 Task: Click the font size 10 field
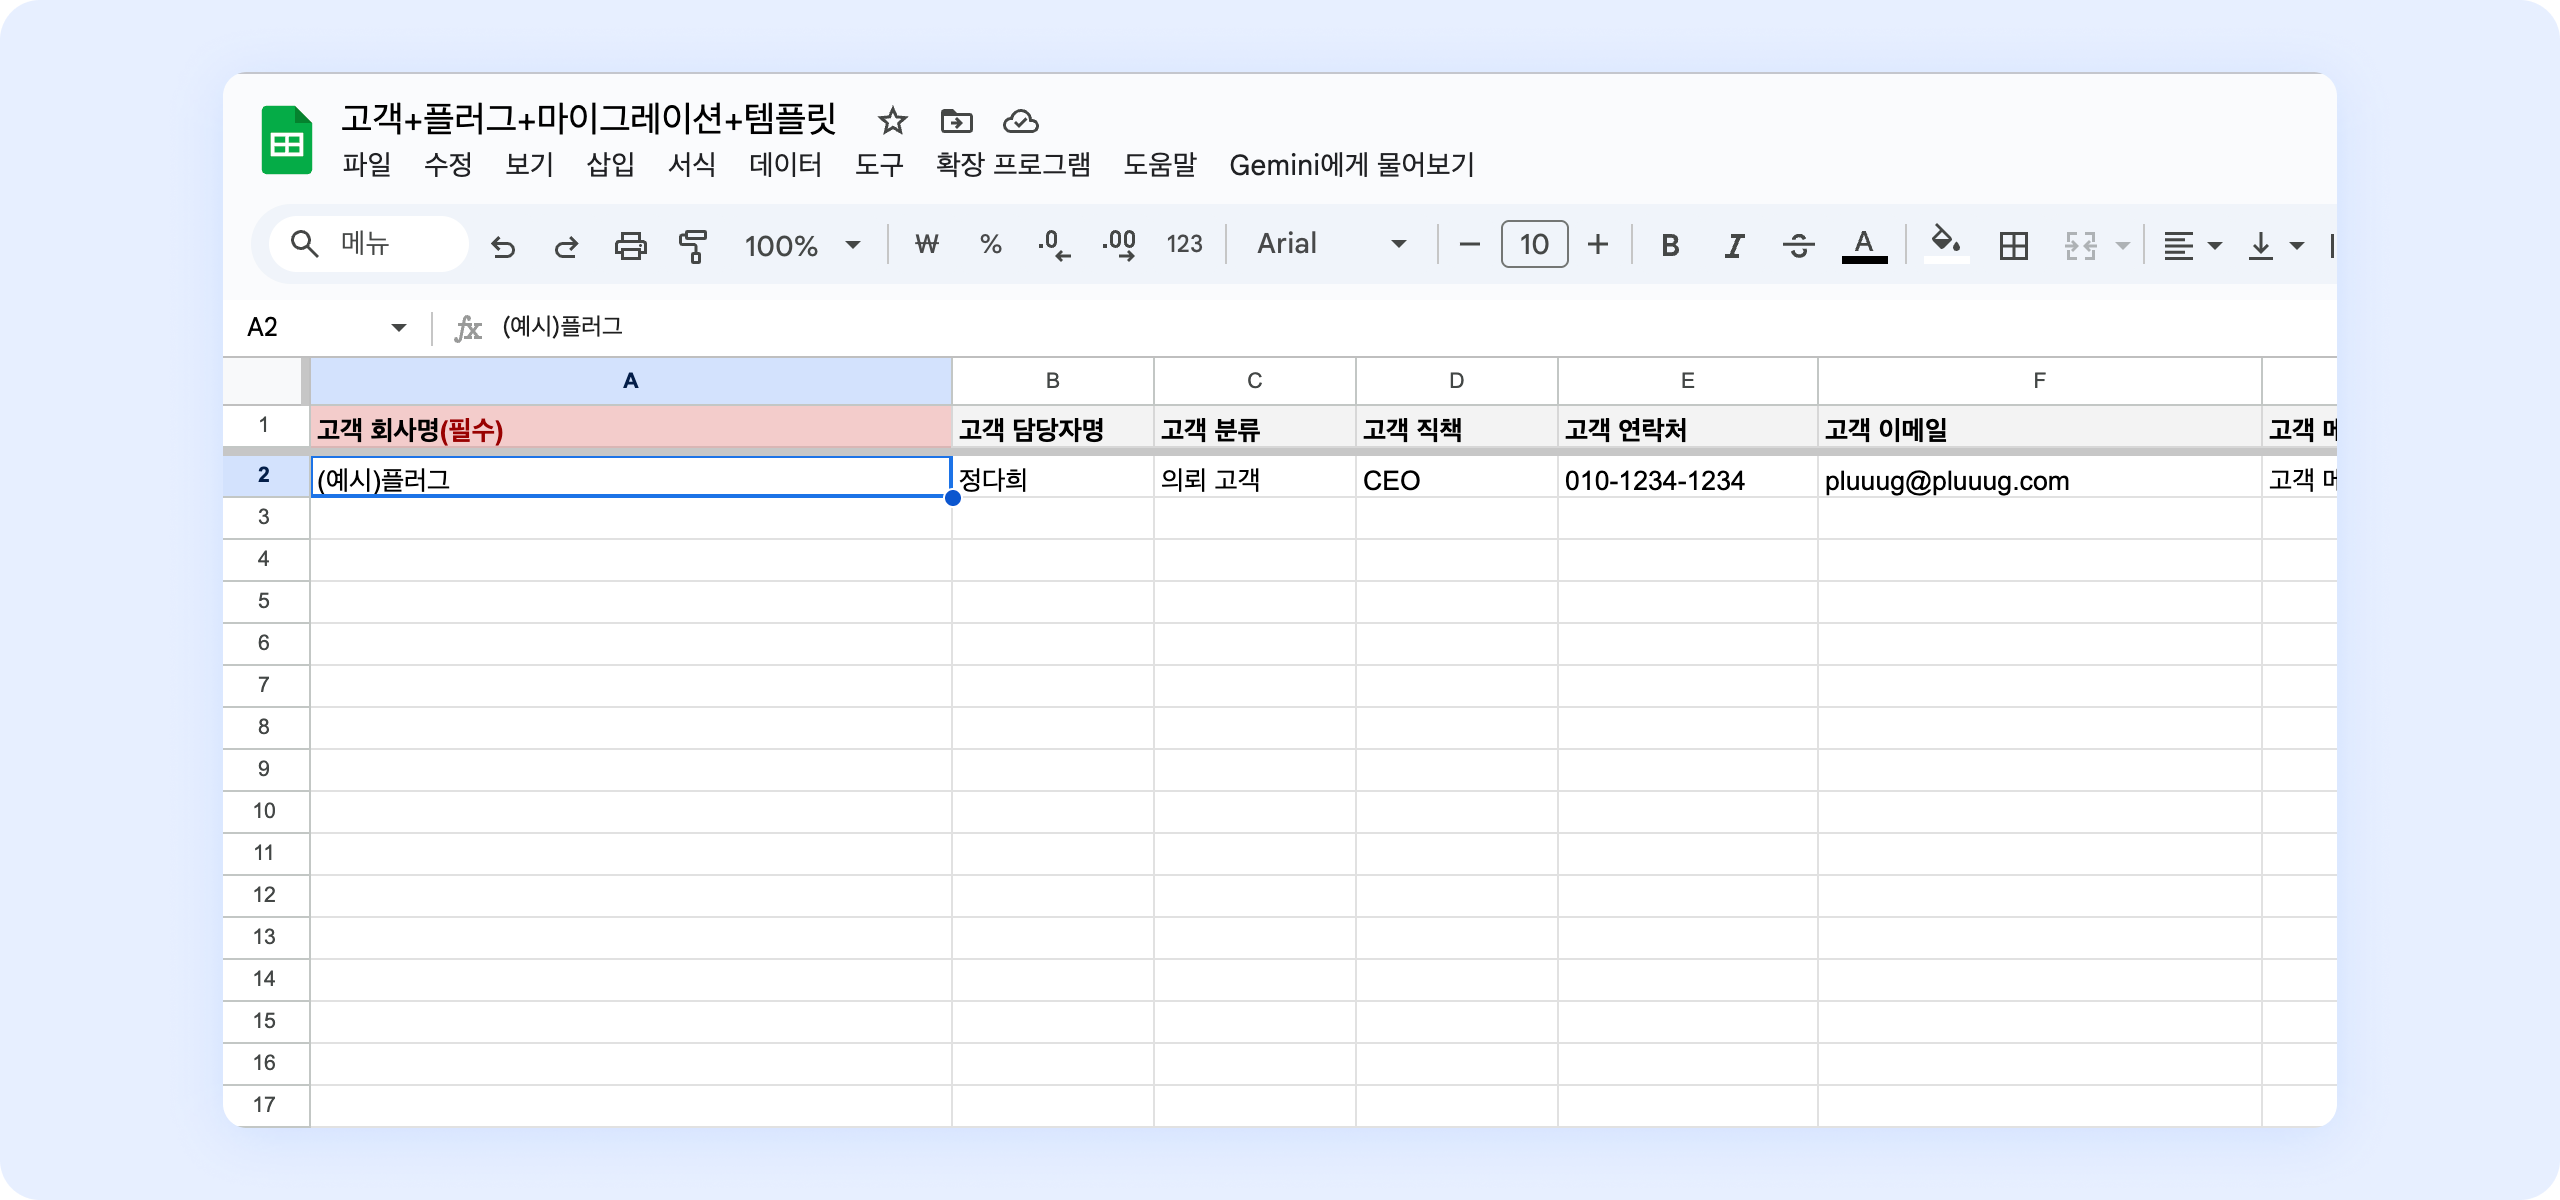[1534, 245]
